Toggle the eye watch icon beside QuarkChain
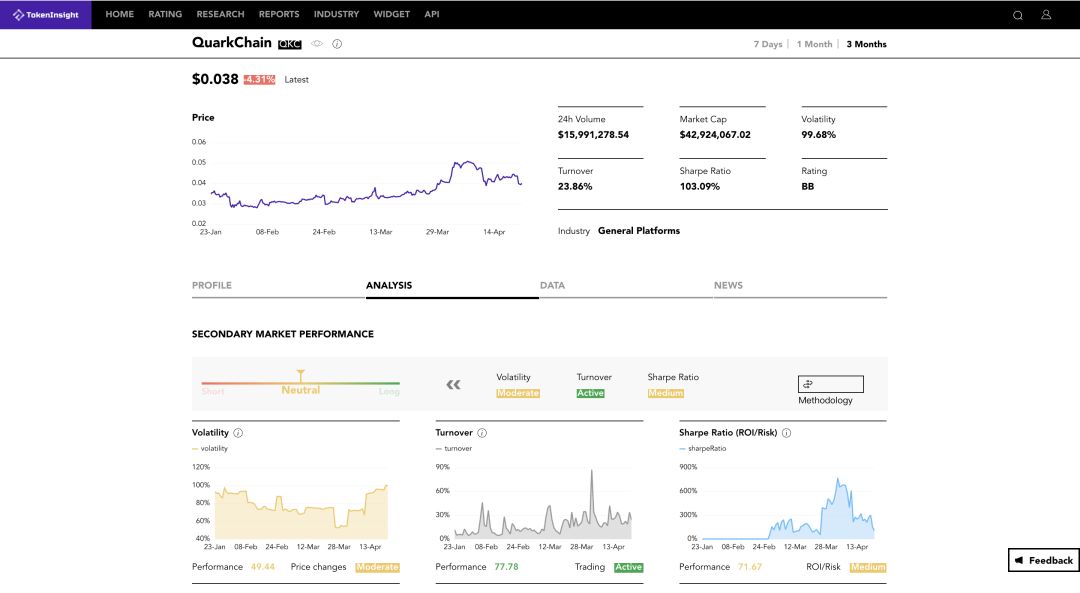This screenshot has width=1080, height=593. click(x=317, y=43)
